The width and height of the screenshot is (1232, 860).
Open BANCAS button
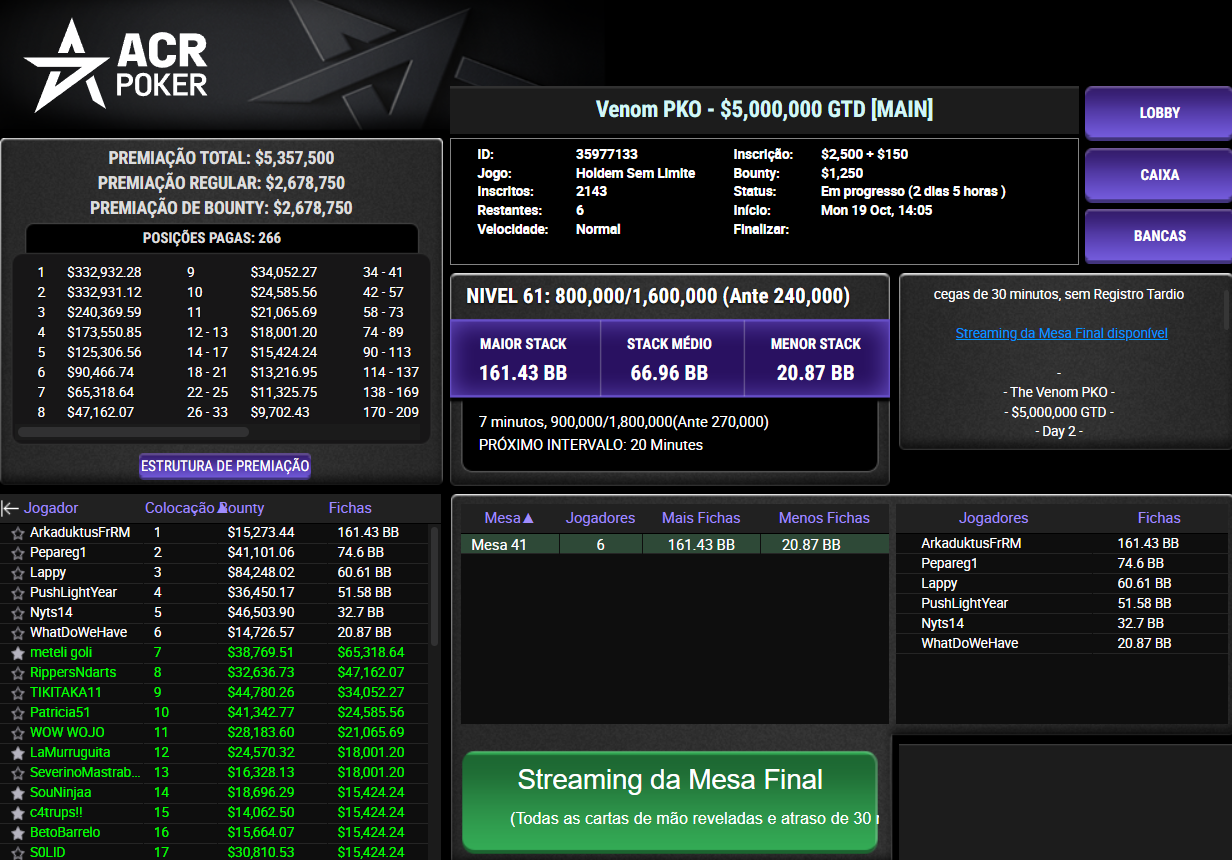point(1159,236)
